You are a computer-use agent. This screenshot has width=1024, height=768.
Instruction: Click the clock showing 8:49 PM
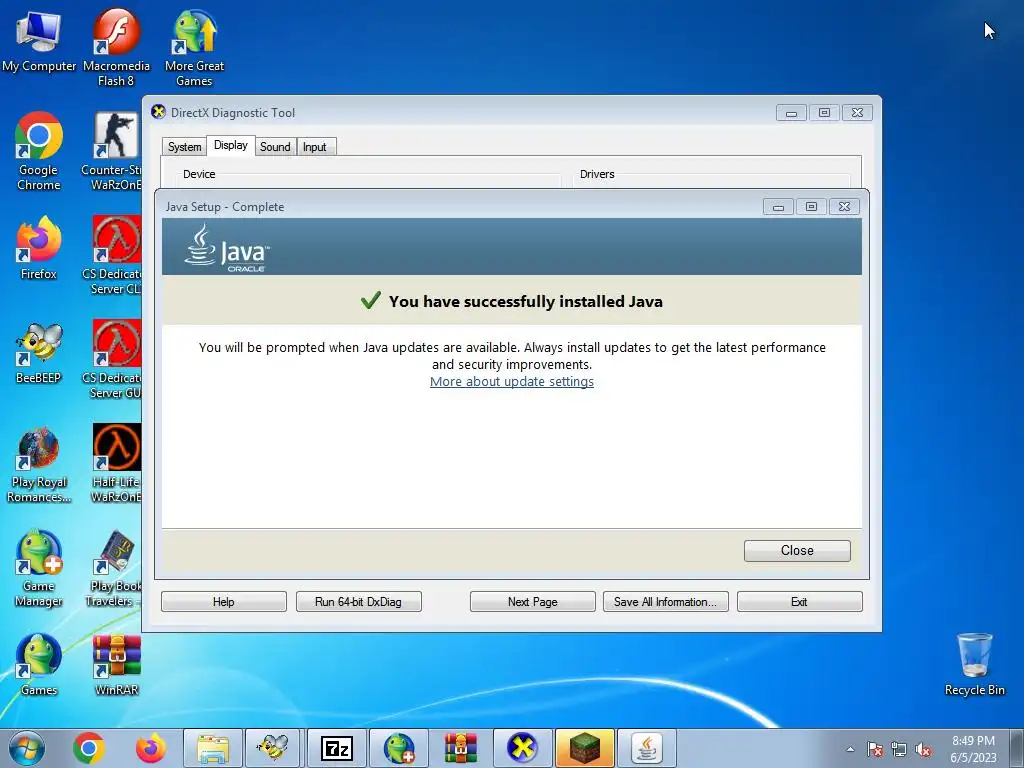(x=973, y=748)
